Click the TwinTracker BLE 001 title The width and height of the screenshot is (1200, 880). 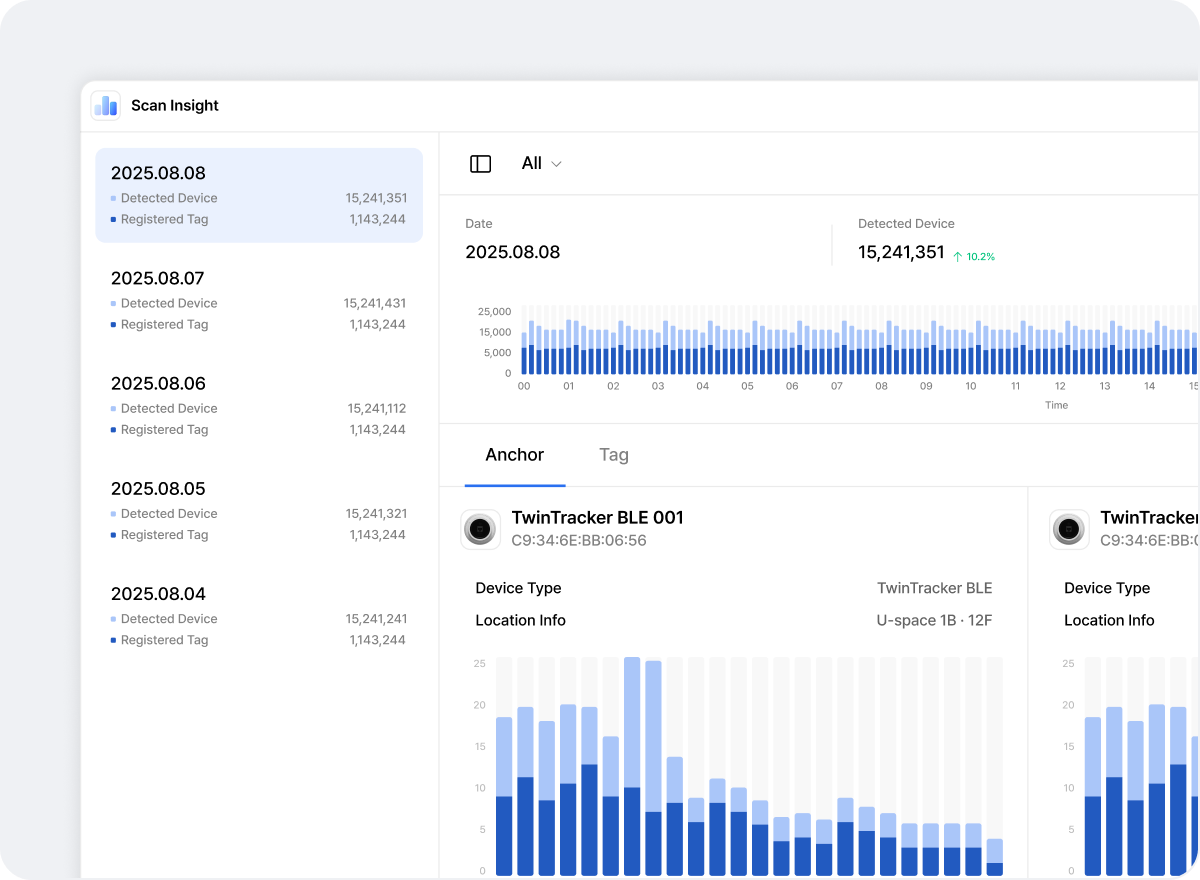tap(597, 517)
